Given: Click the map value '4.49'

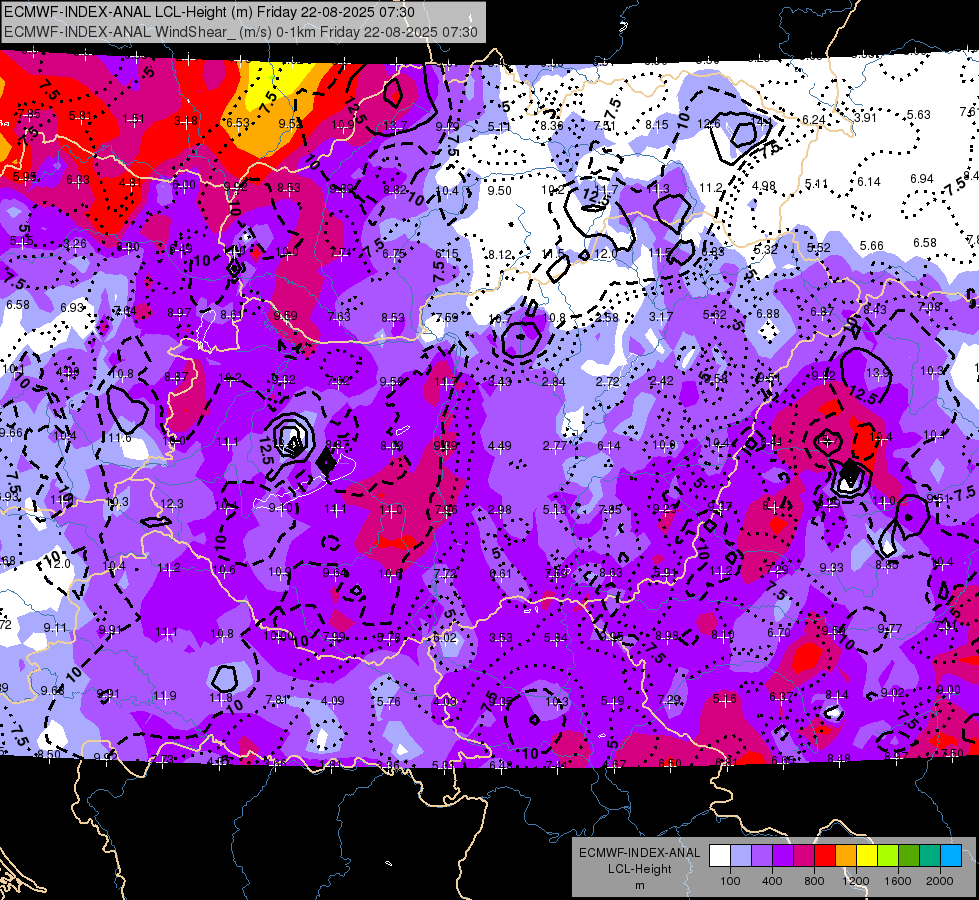Looking at the screenshot, I should [x=499, y=445].
